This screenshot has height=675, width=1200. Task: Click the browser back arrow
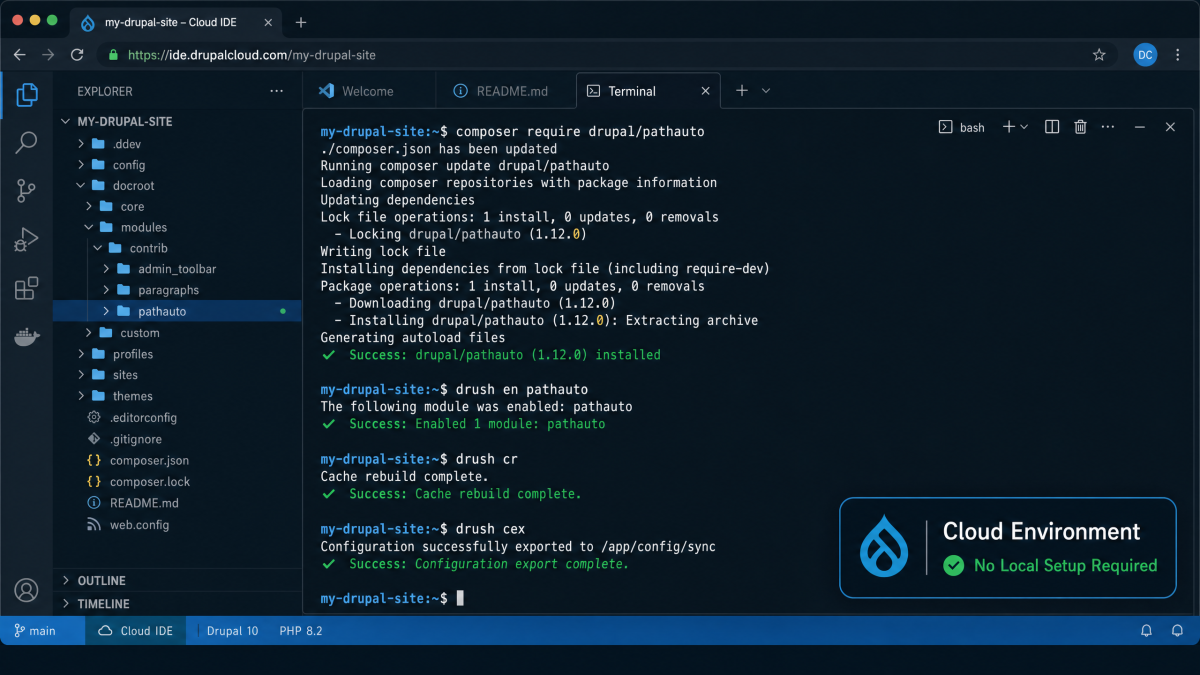tap(20, 55)
